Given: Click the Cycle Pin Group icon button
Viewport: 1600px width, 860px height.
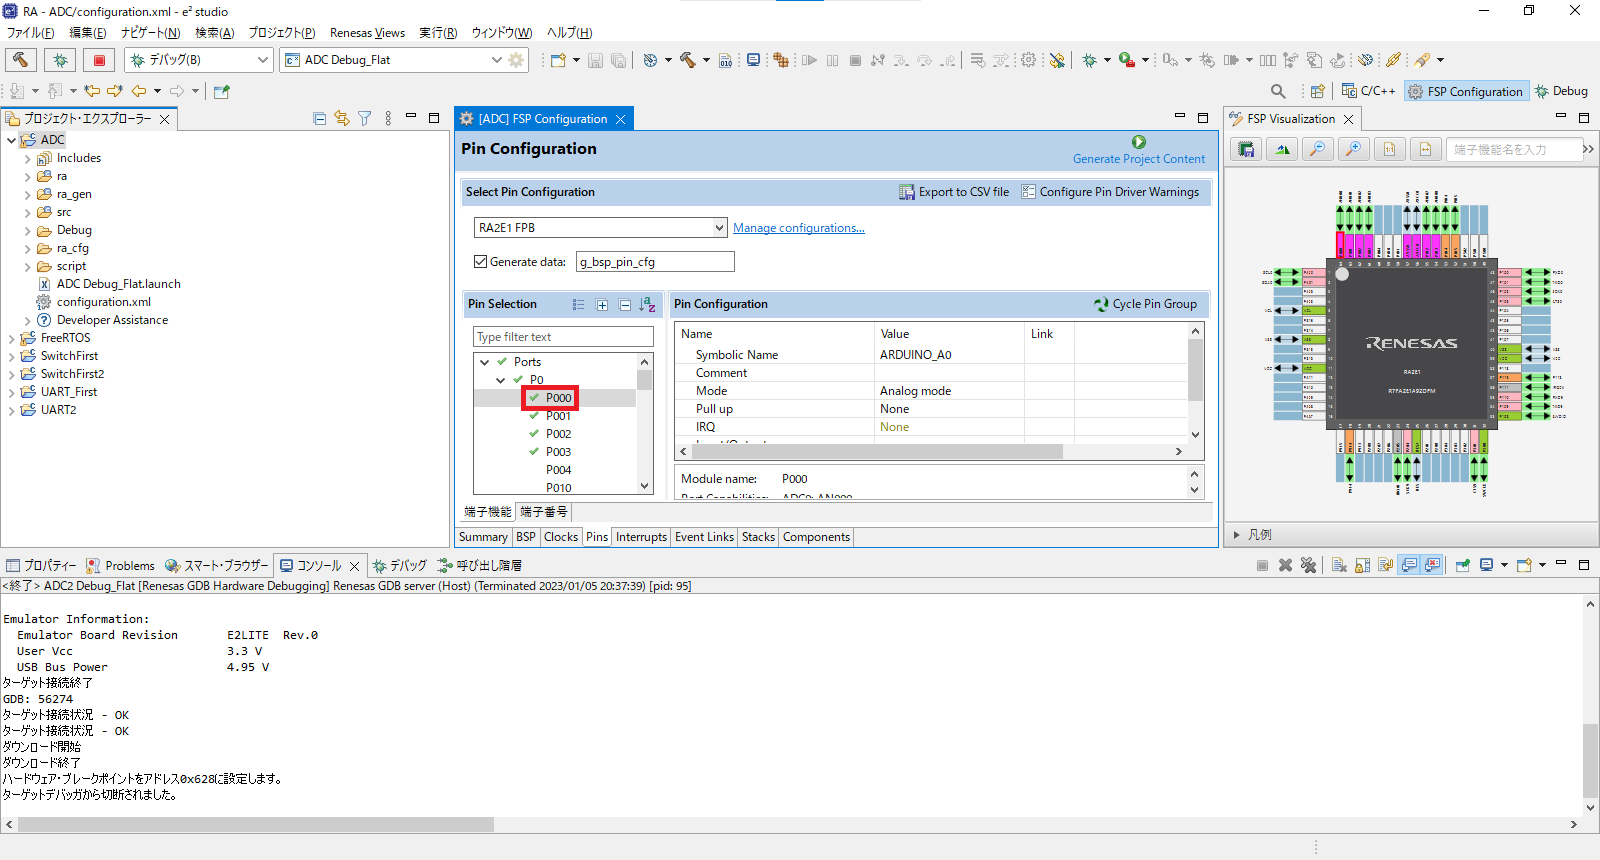Looking at the screenshot, I should tap(1101, 304).
